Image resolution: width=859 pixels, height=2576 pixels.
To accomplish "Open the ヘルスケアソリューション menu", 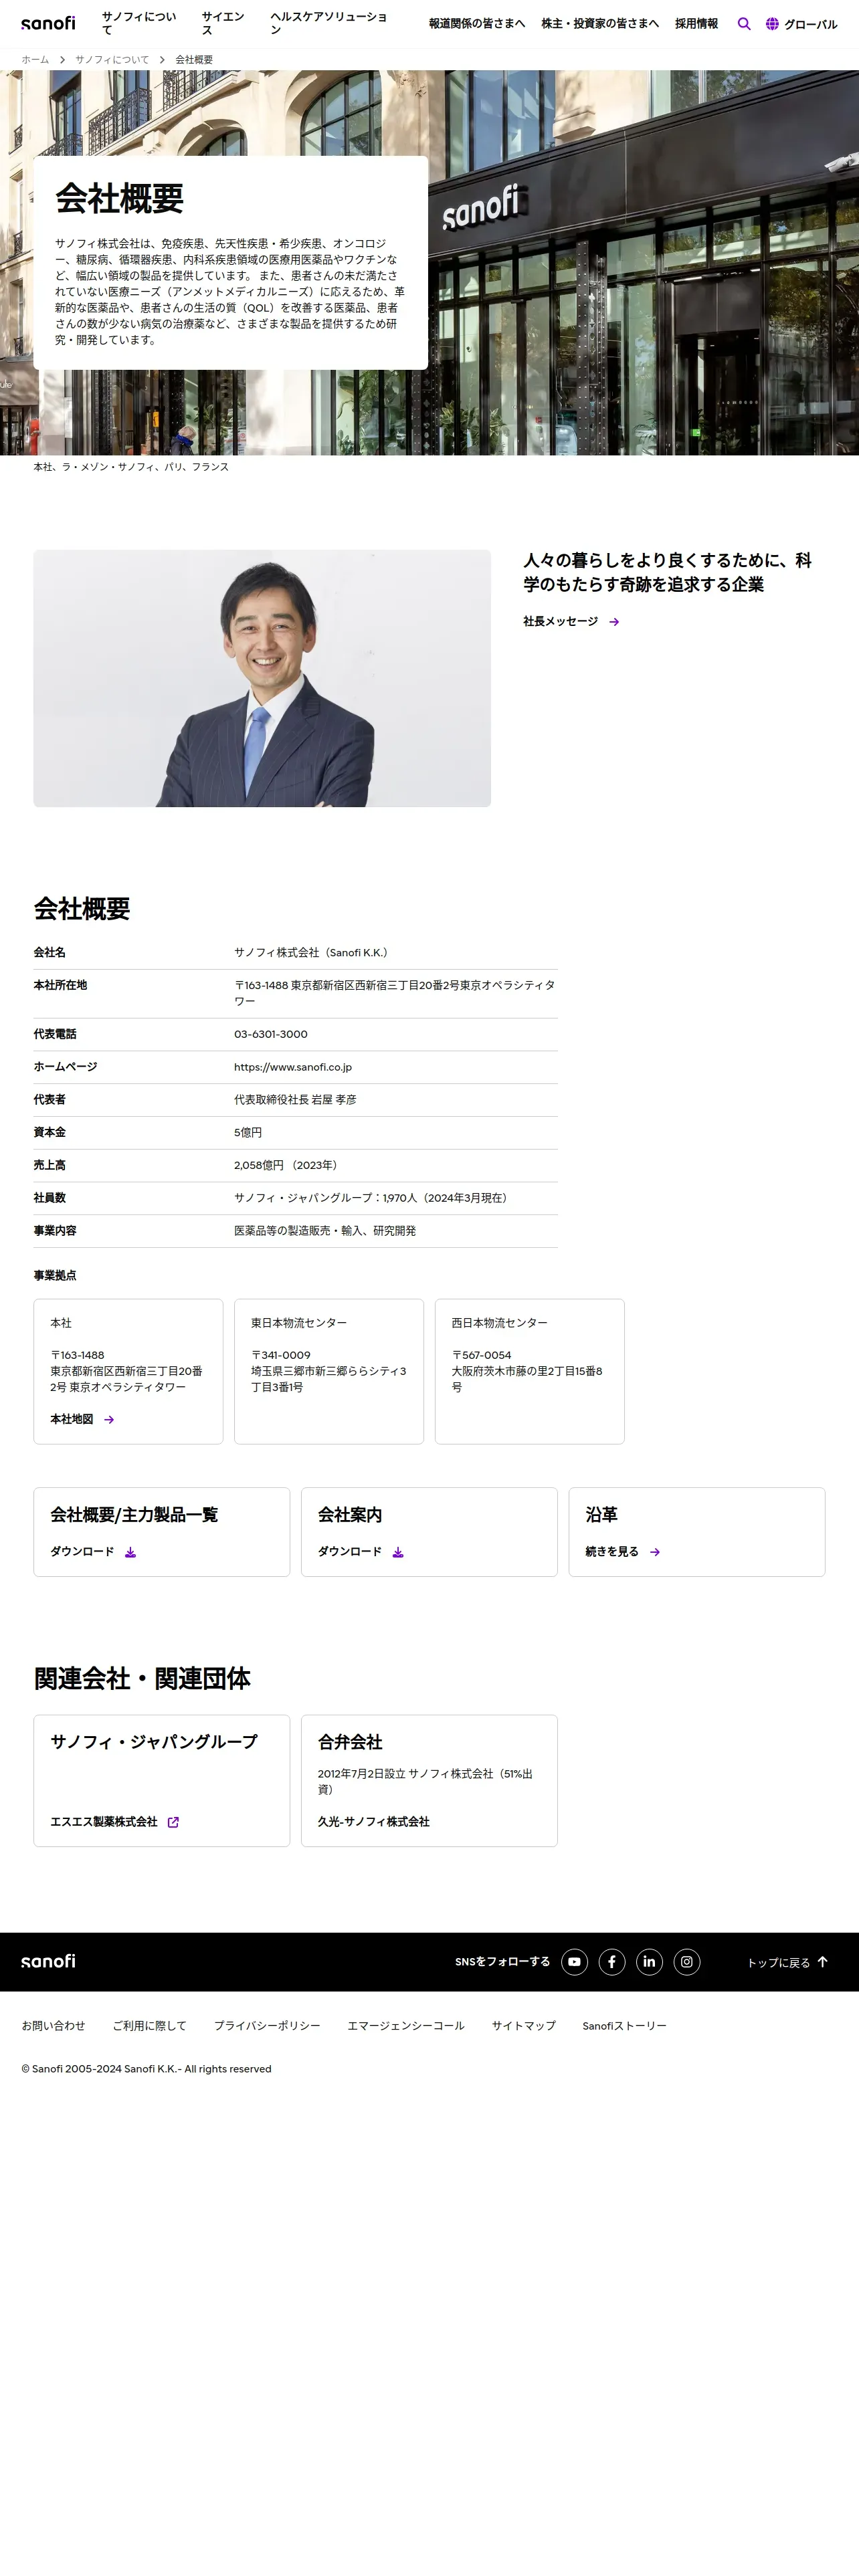I will click(x=329, y=24).
